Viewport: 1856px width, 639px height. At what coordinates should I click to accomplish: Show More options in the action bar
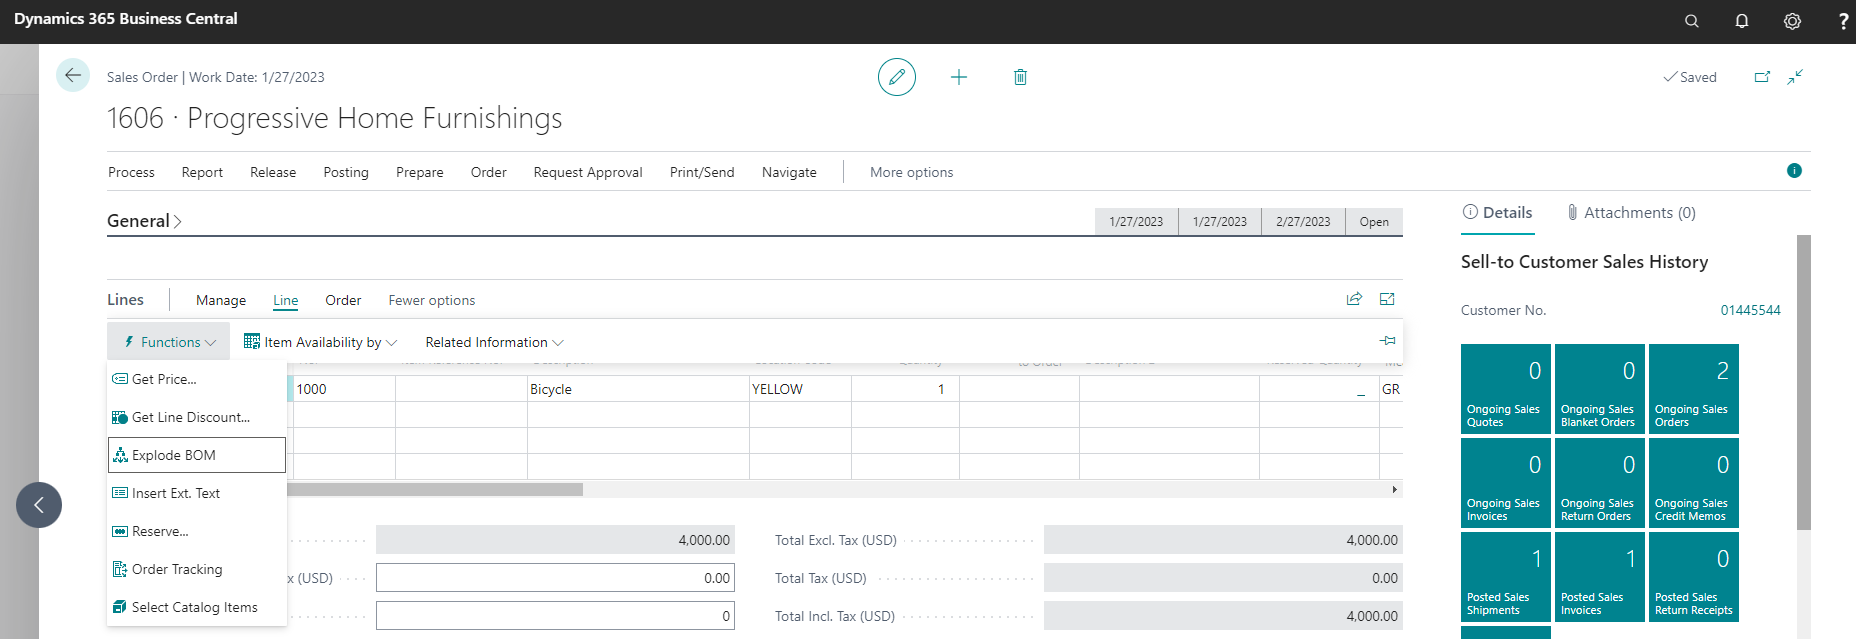912,172
